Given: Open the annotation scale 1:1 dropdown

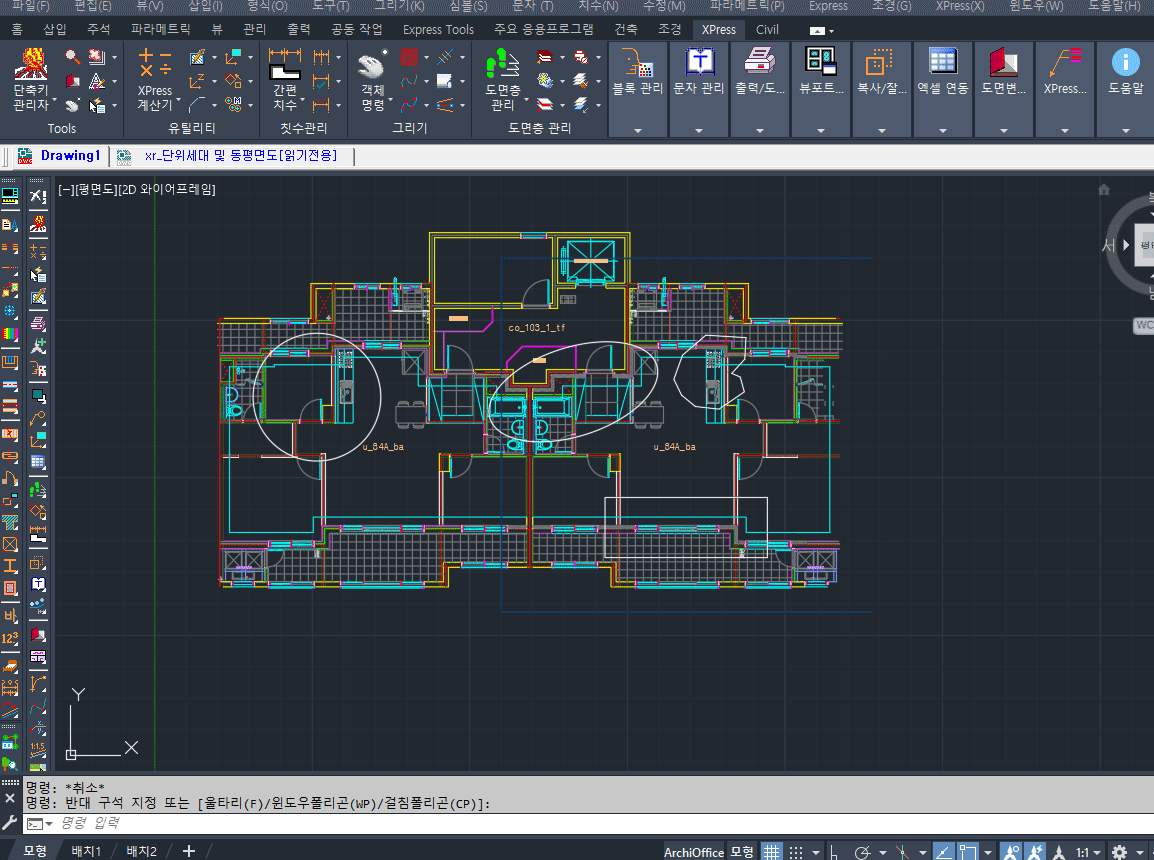Looking at the screenshot, I should point(1088,852).
